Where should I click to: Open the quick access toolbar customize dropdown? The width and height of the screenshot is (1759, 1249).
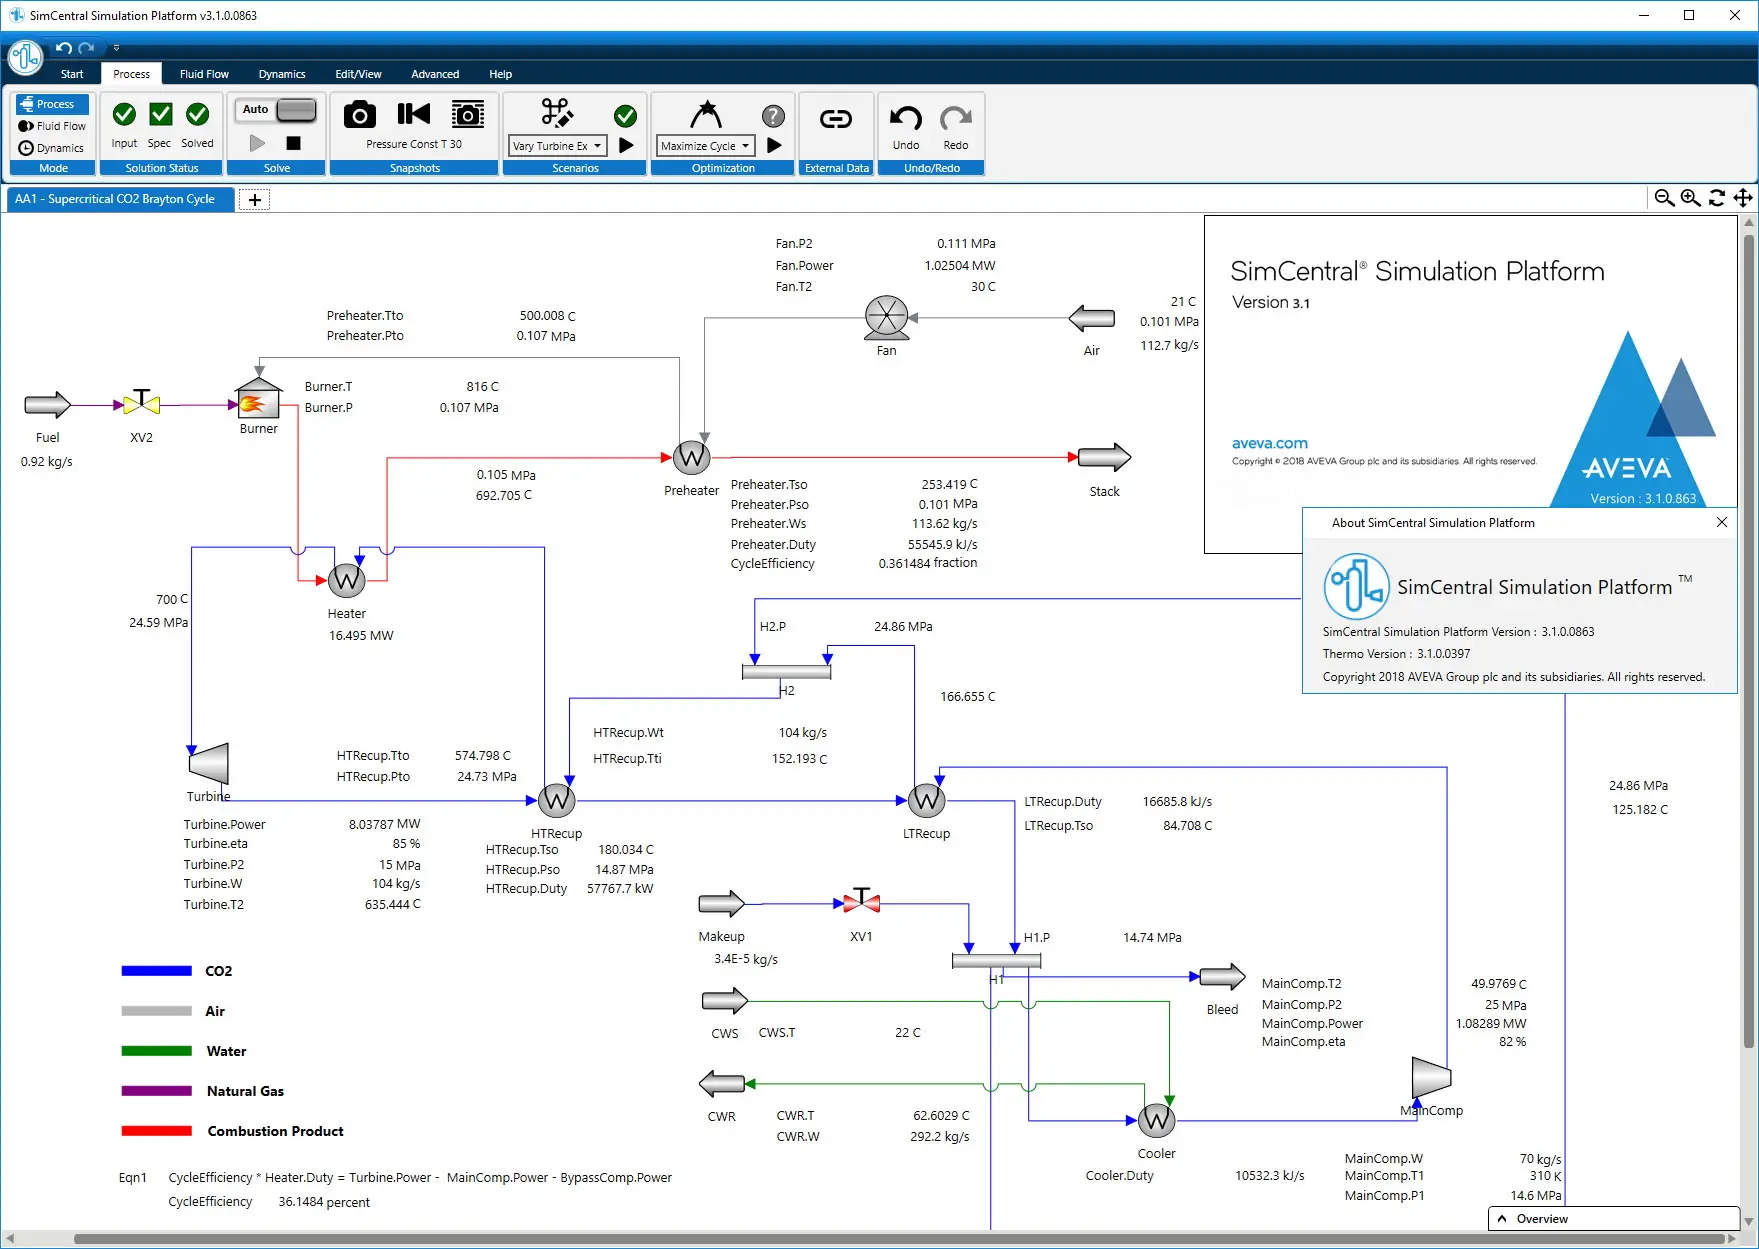click(x=116, y=48)
